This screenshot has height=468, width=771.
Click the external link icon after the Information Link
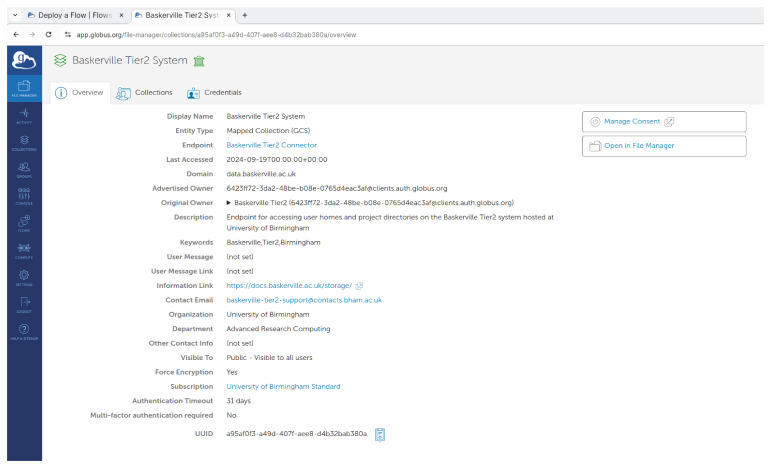click(x=359, y=286)
